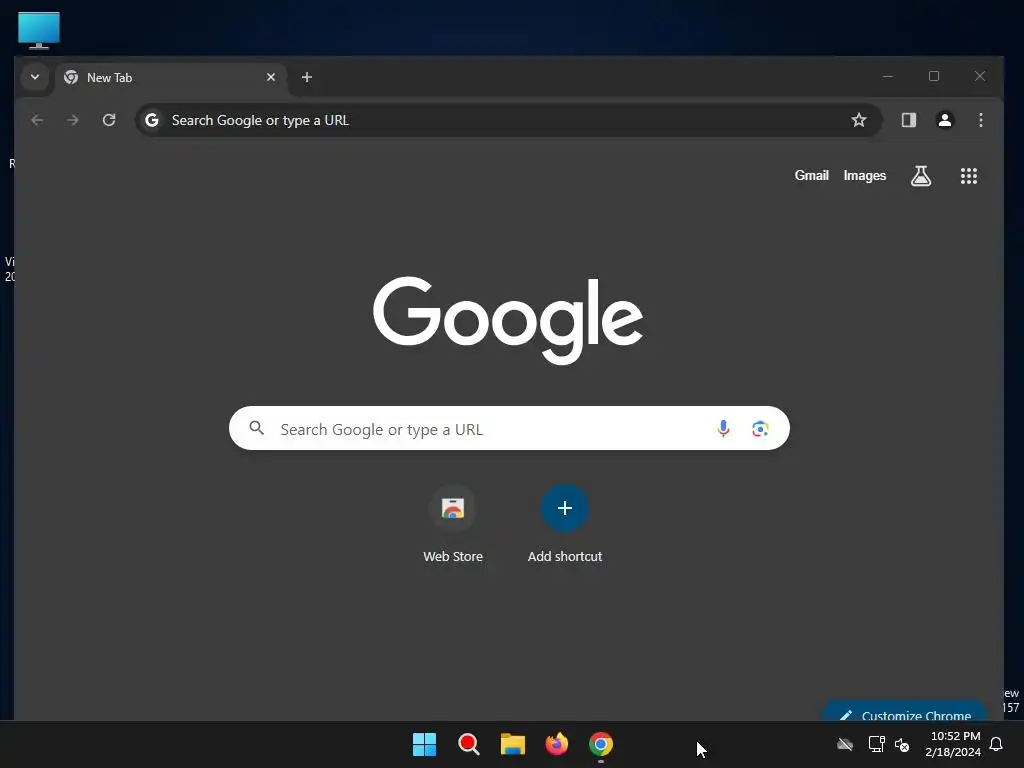Select the New Tab tab
The width and height of the screenshot is (1024, 768).
click(171, 78)
